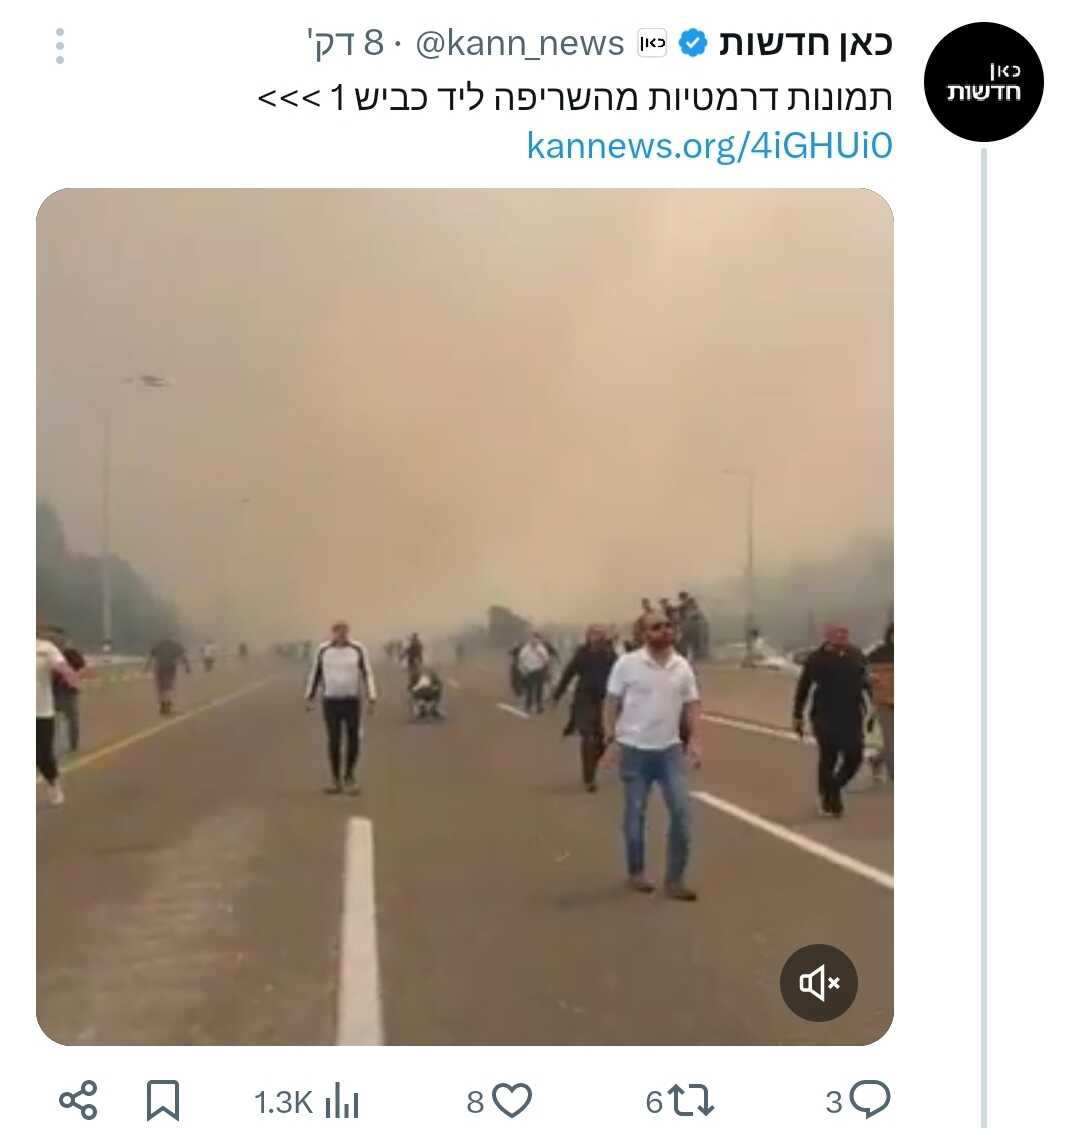
Task: Bookmark this tweet
Action: point(163,1101)
